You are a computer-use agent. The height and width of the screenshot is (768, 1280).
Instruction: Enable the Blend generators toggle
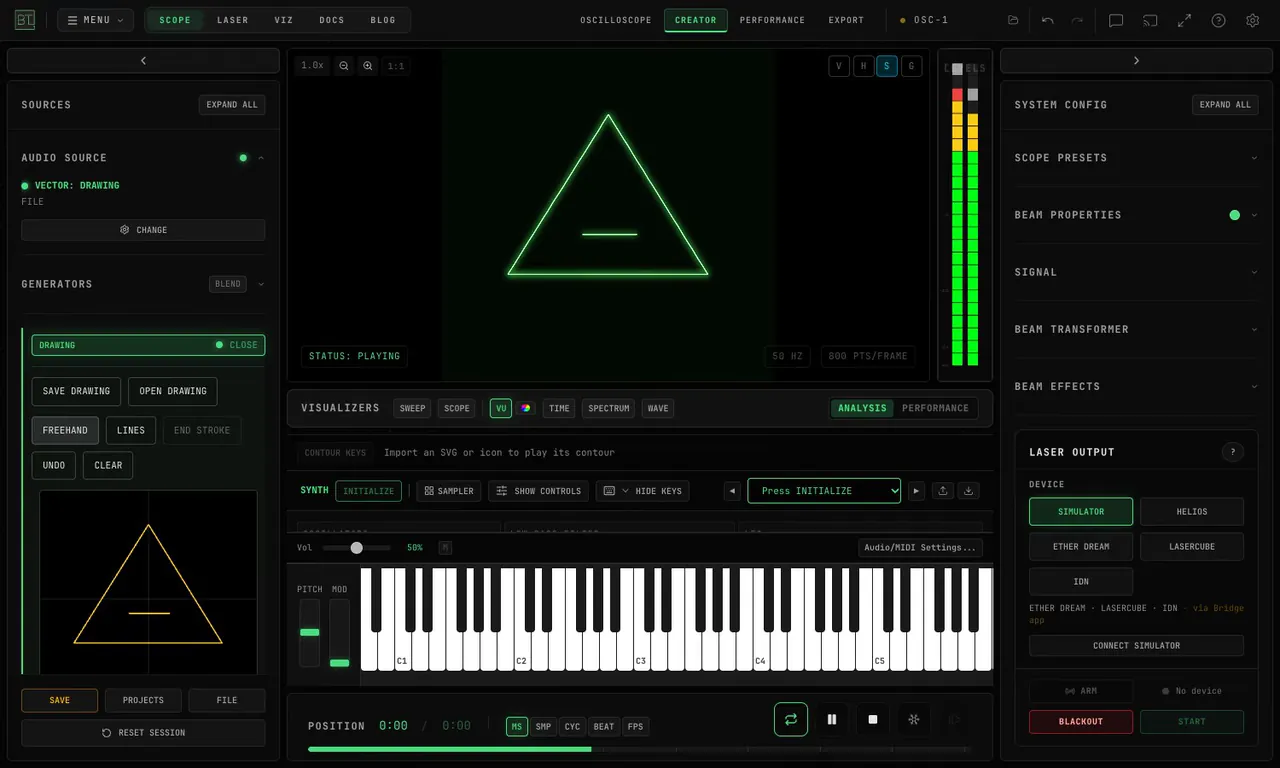click(x=228, y=284)
